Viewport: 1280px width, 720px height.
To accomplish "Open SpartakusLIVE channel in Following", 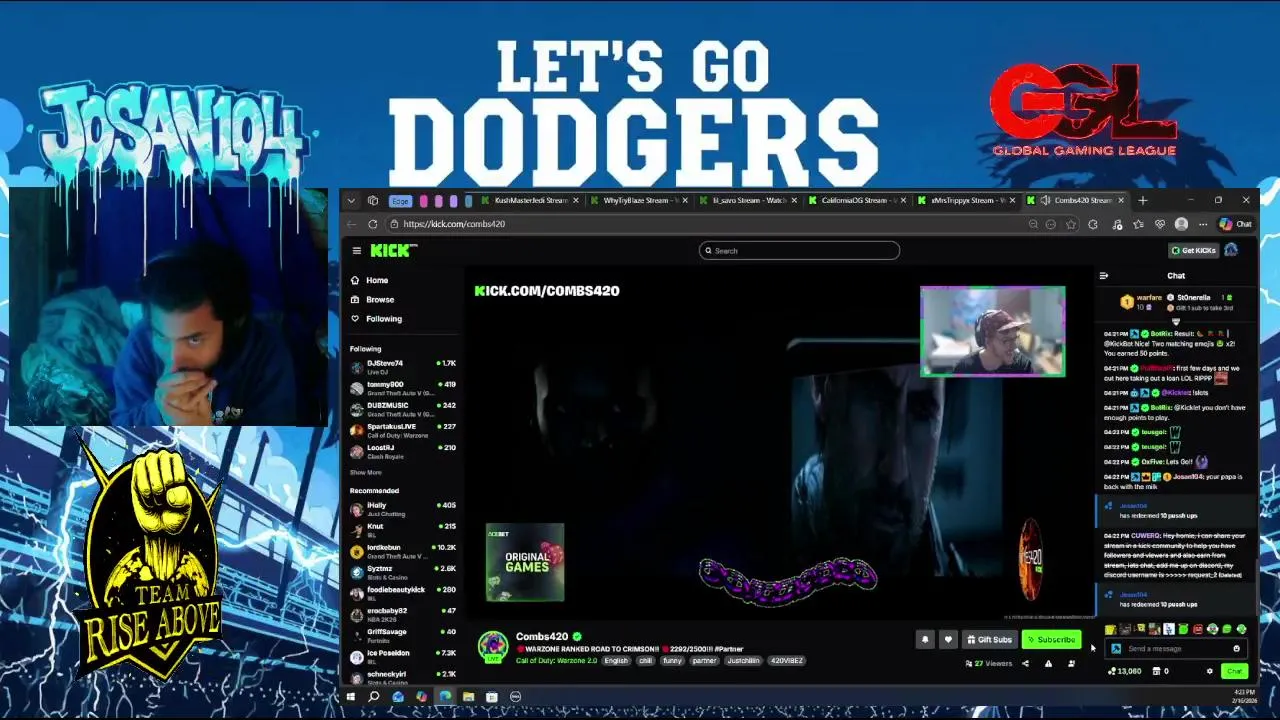I will click(x=403, y=430).
